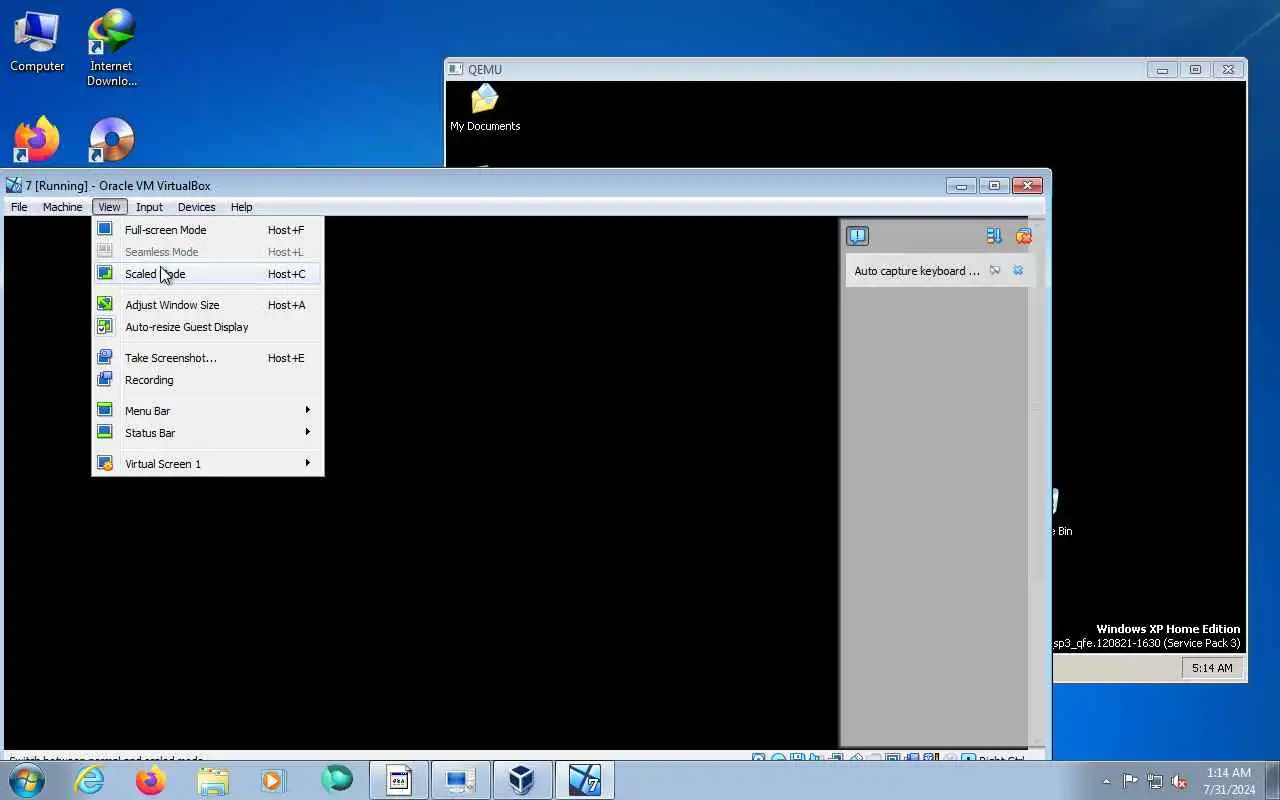Screen dimensions: 1280x800
Task: Click the notification center exclamation icon
Action: (x=857, y=236)
